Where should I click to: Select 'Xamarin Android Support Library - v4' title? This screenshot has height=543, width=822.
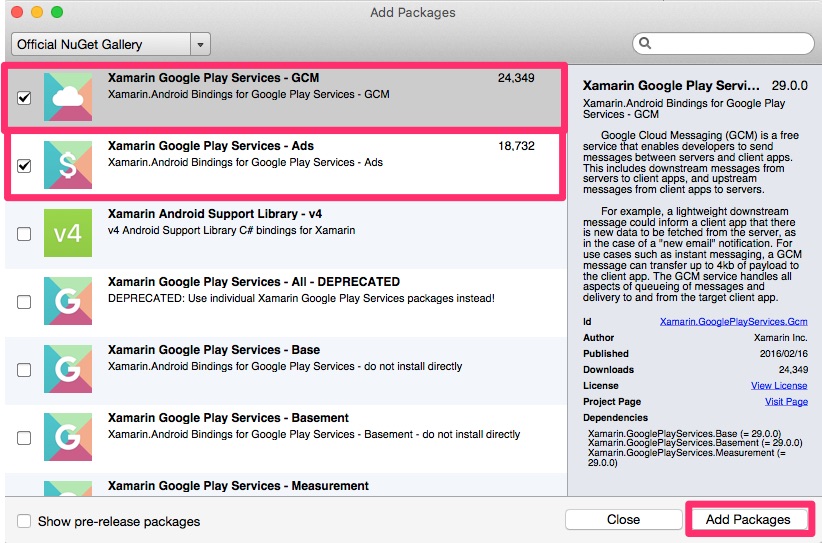[x=215, y=214]
